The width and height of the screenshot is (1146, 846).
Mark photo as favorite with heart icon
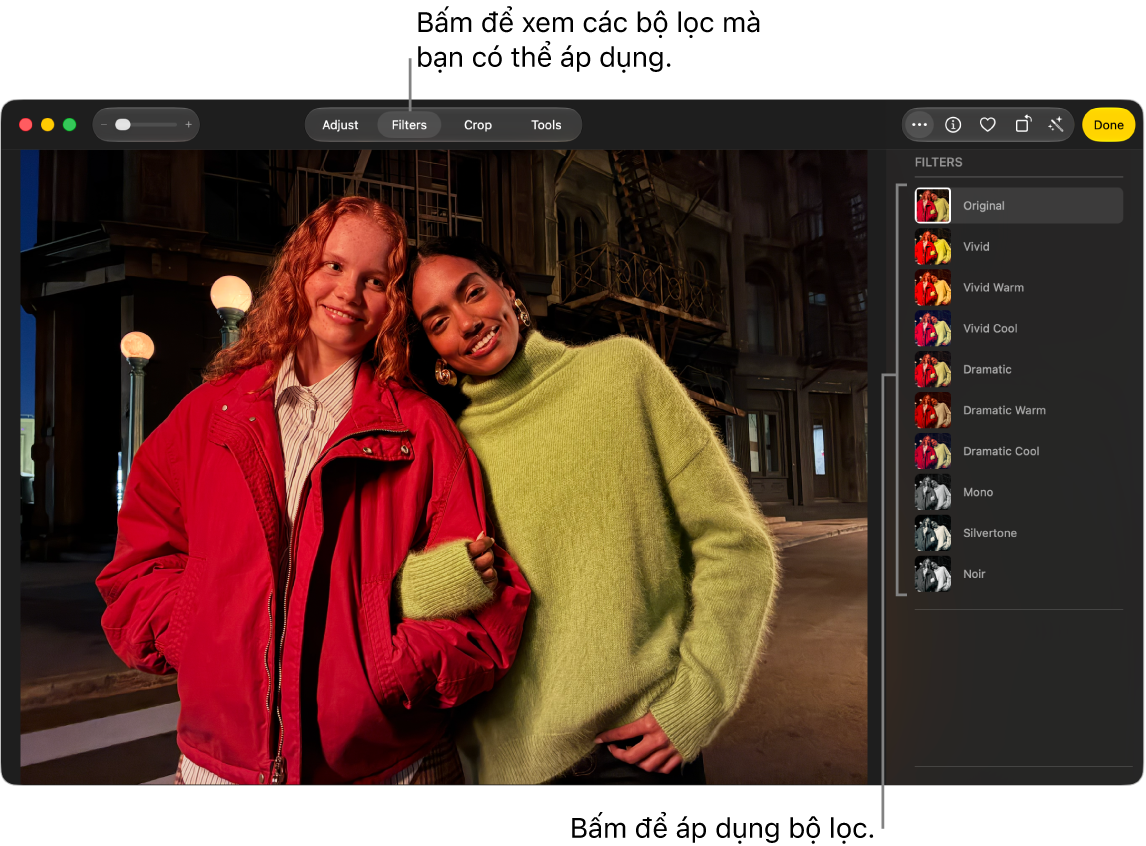(x=987, y=125)
